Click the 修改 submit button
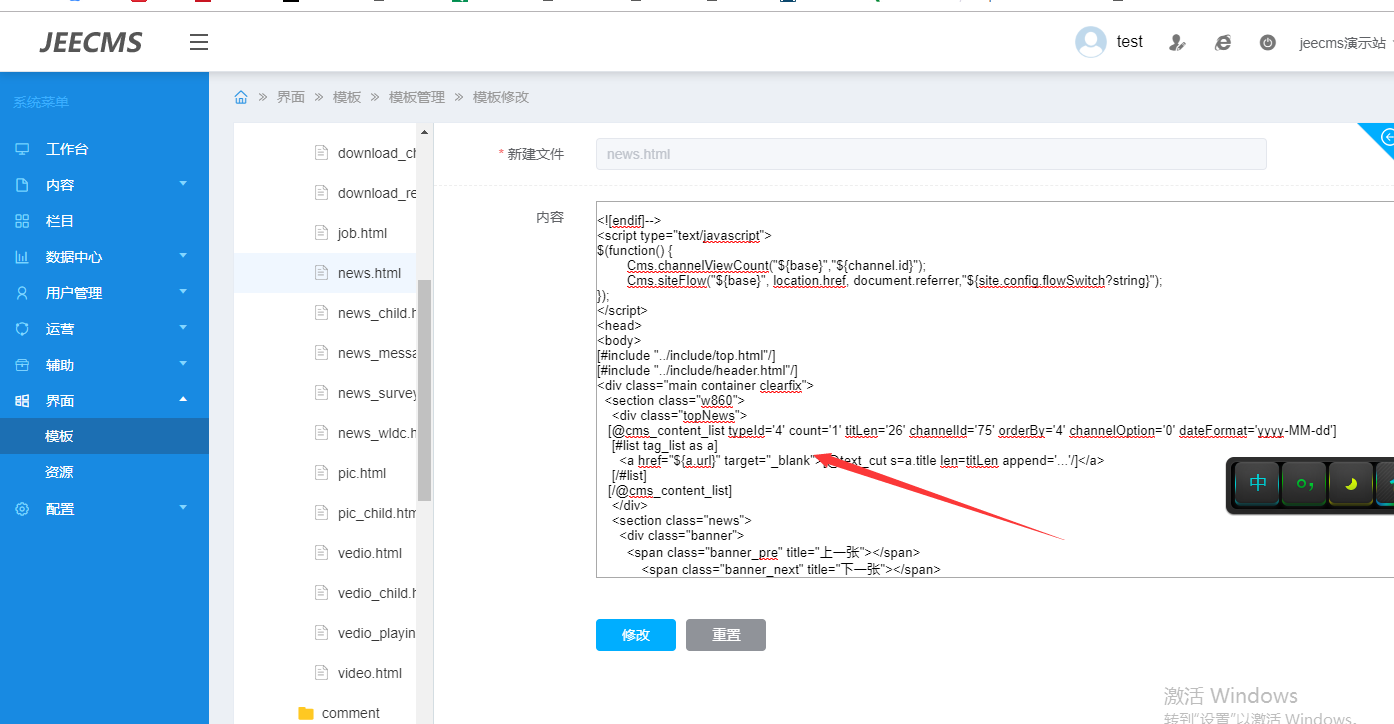 point(635,635)
